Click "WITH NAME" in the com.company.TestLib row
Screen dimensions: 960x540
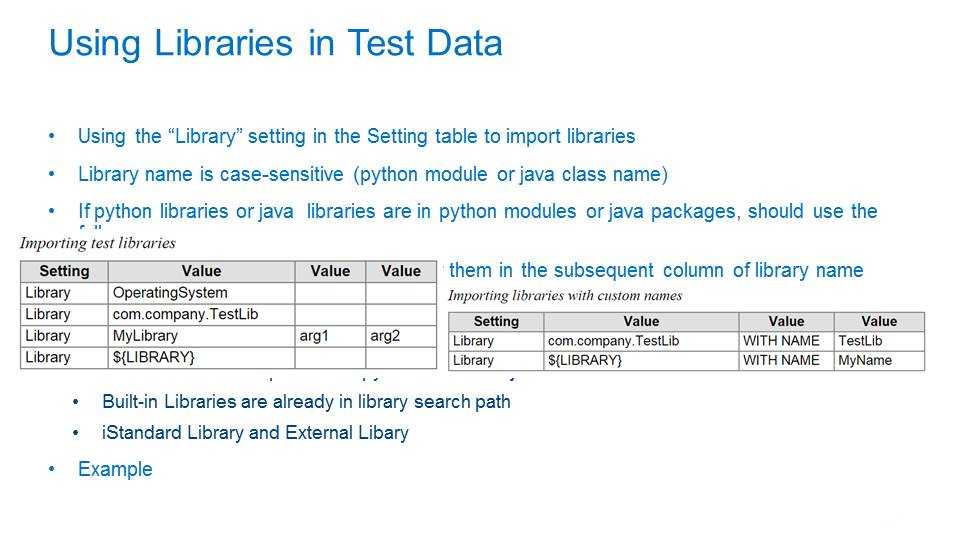[781, 341]
